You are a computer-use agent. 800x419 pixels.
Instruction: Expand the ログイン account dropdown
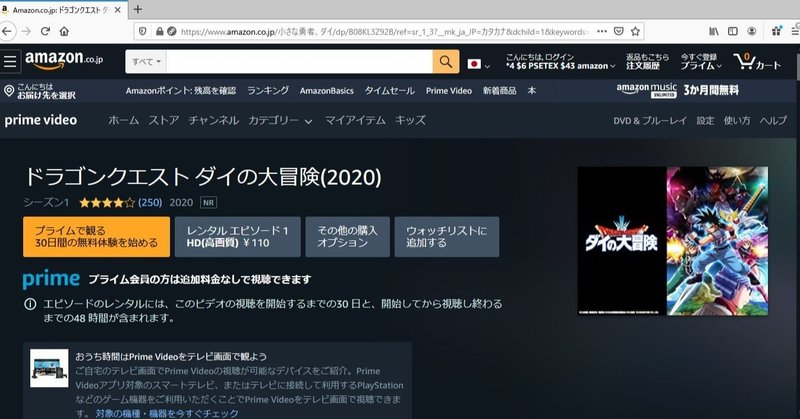point(560,61)
